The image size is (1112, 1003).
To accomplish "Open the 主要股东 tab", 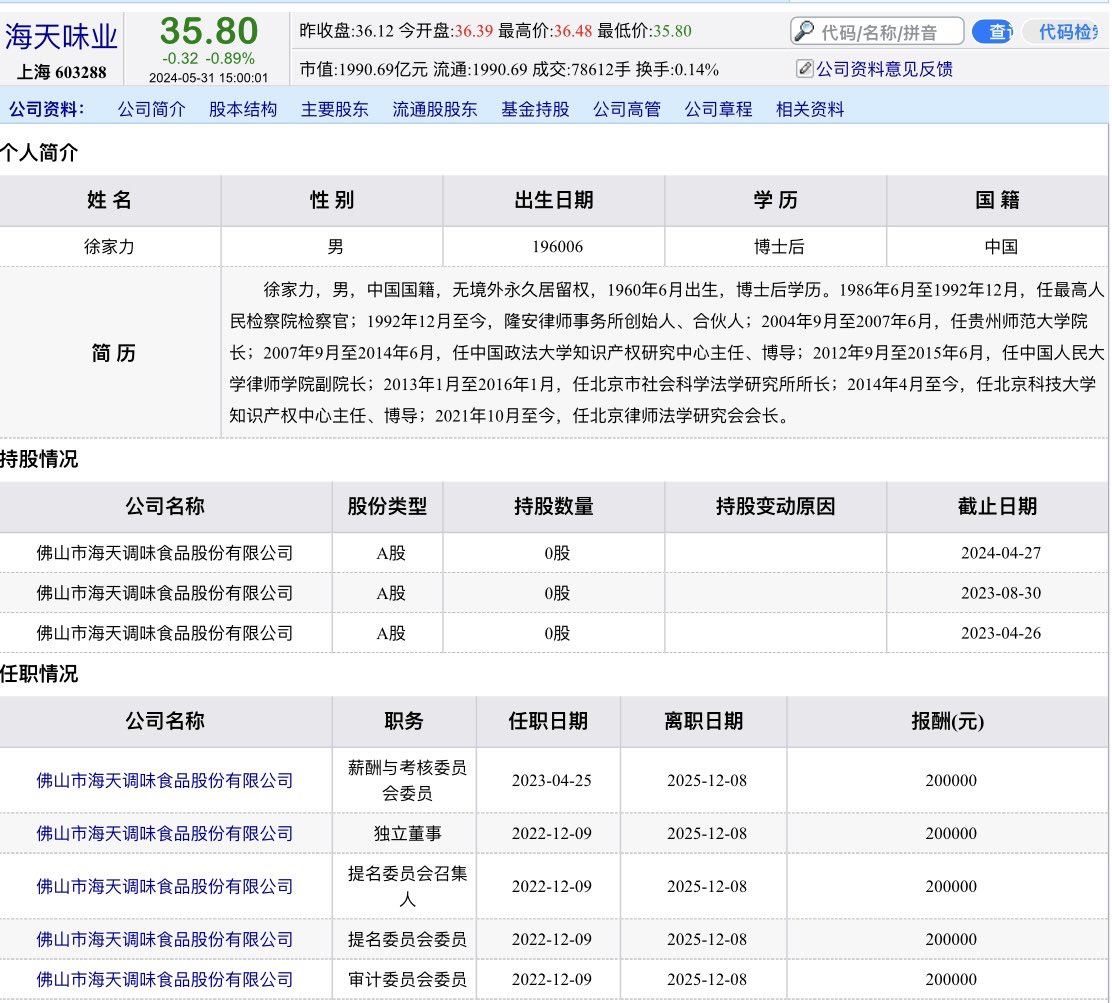I will click(x=335, y=109).
